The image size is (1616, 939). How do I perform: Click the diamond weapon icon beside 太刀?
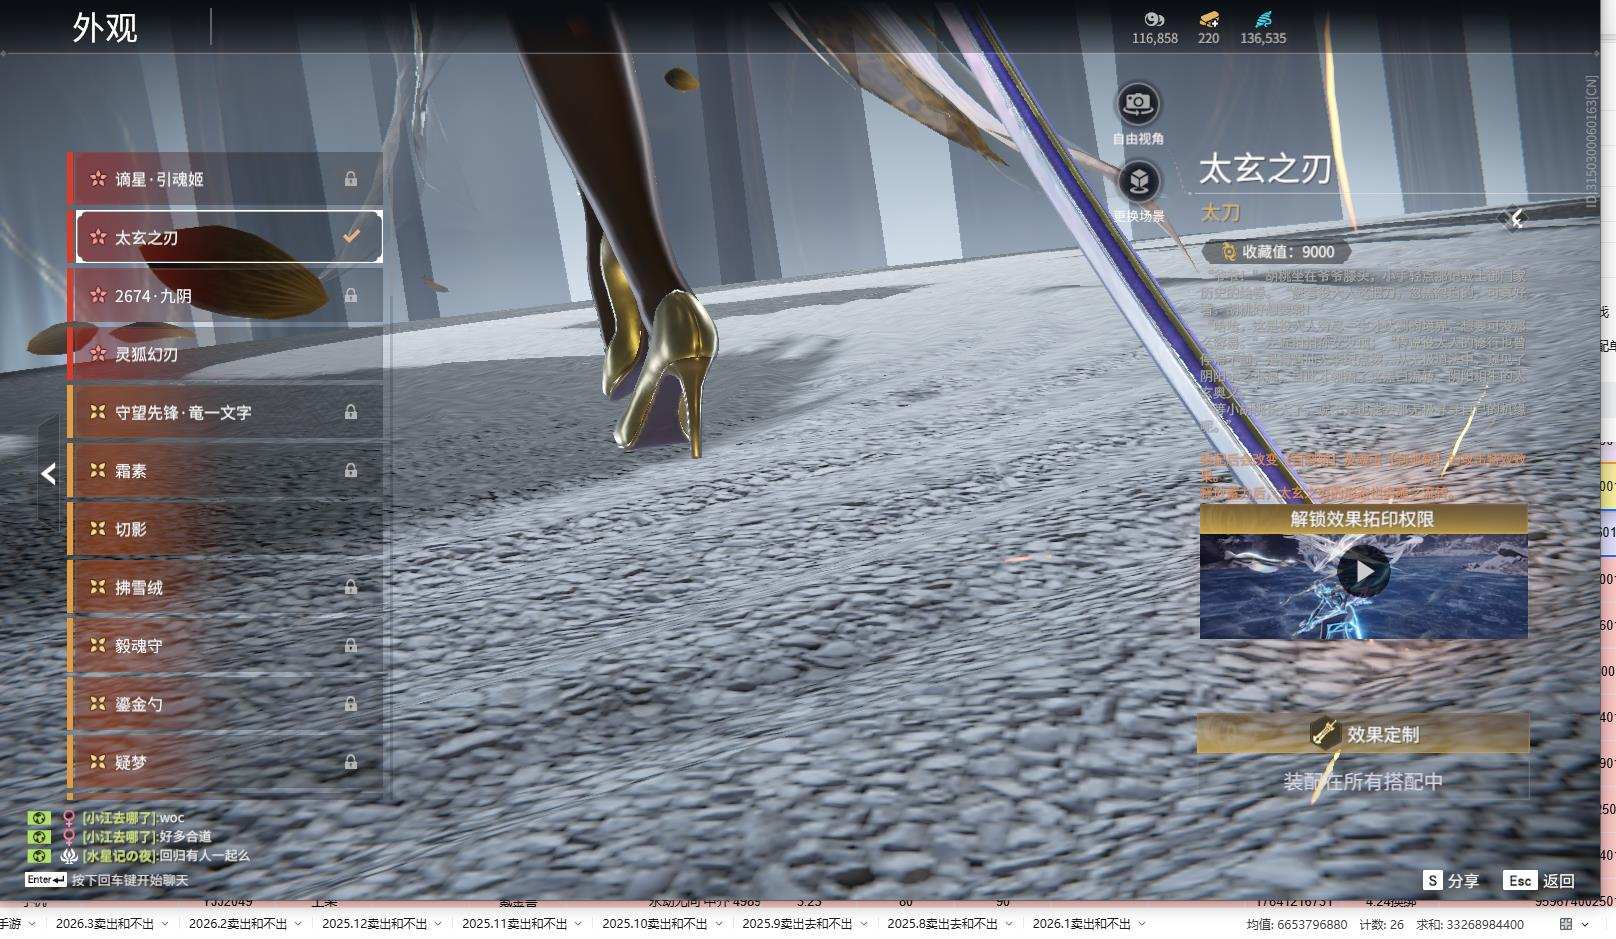(1516, 218)
